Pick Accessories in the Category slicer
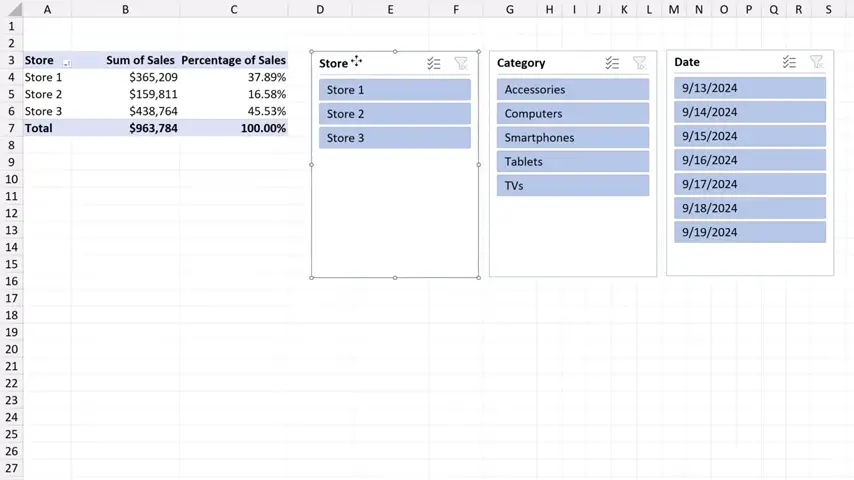The height and width of the screenshot is (480, 854). tap(572, 90)
